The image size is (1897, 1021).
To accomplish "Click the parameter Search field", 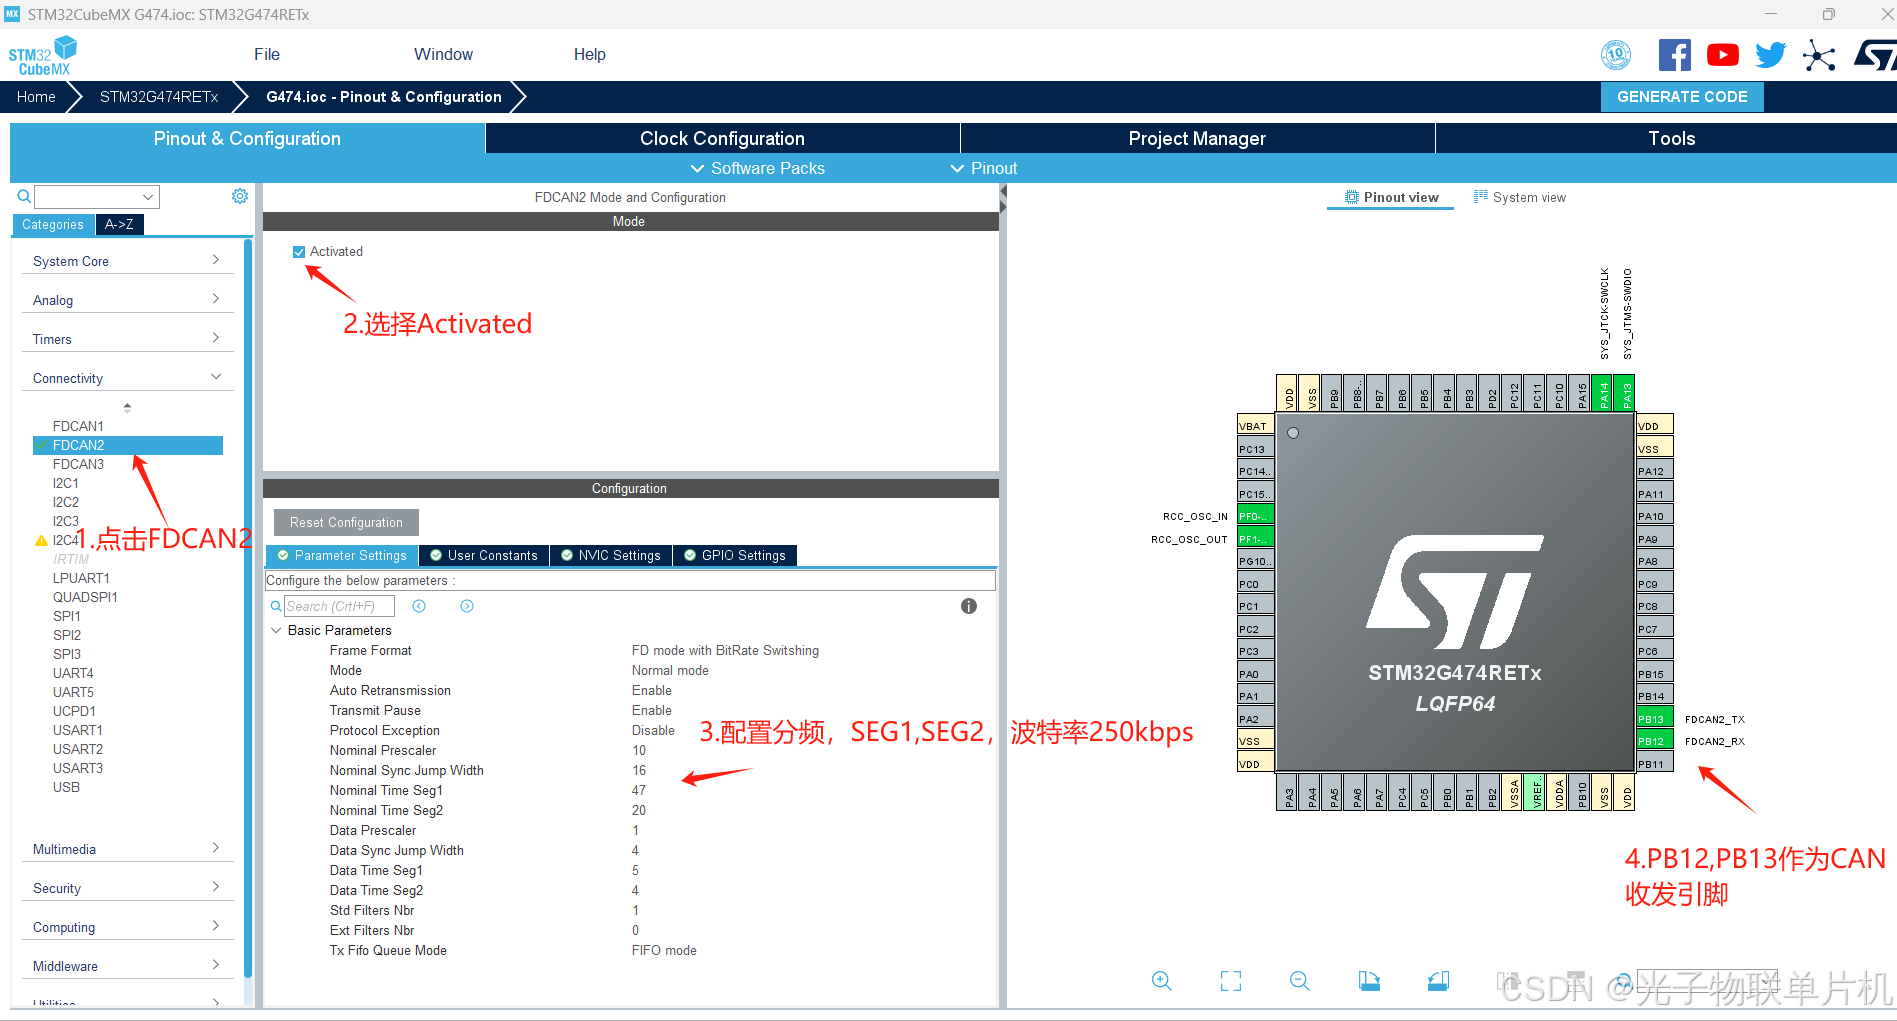I will point(339,606).
